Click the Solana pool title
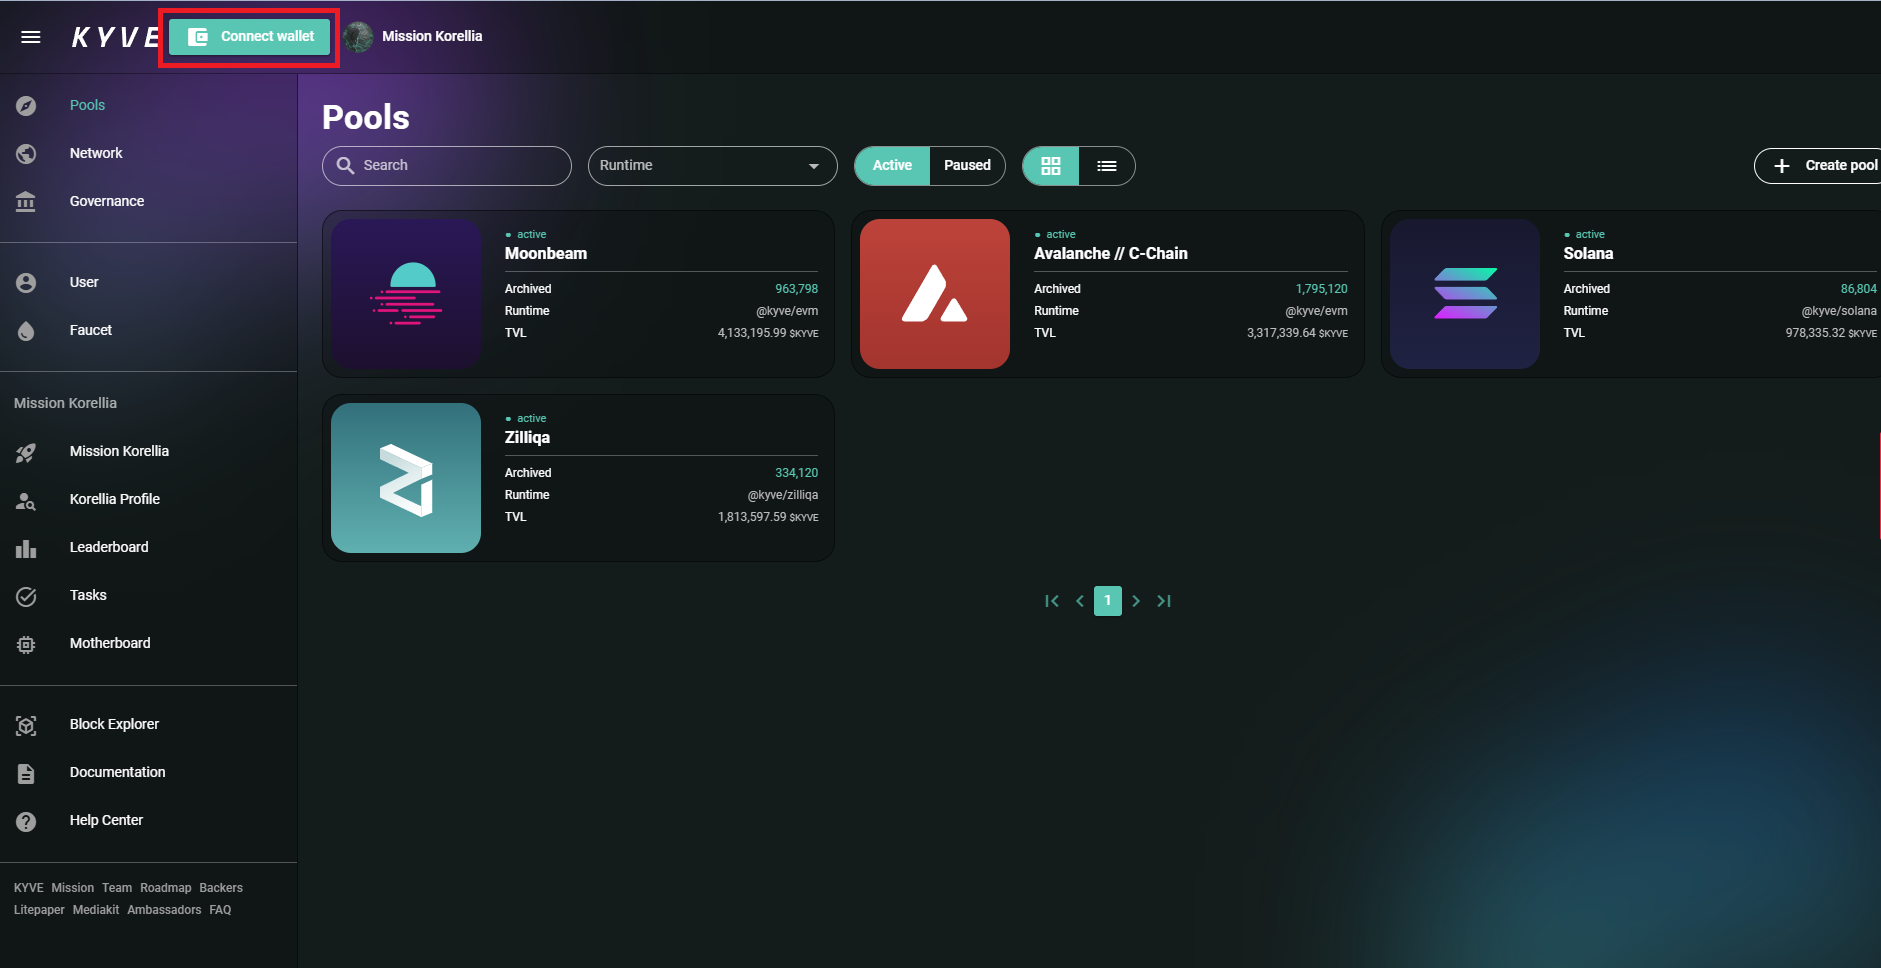This screenshot has height=968, width=1881. point(1588,253)
